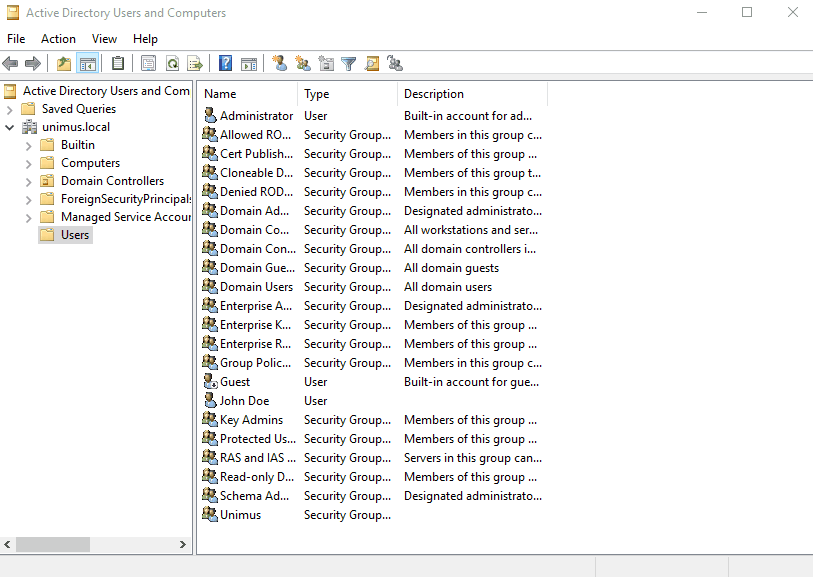The height and width of the screenshot is (577, 813).
Task: Create a new user toolbar icon
Action: click(279, 63)
